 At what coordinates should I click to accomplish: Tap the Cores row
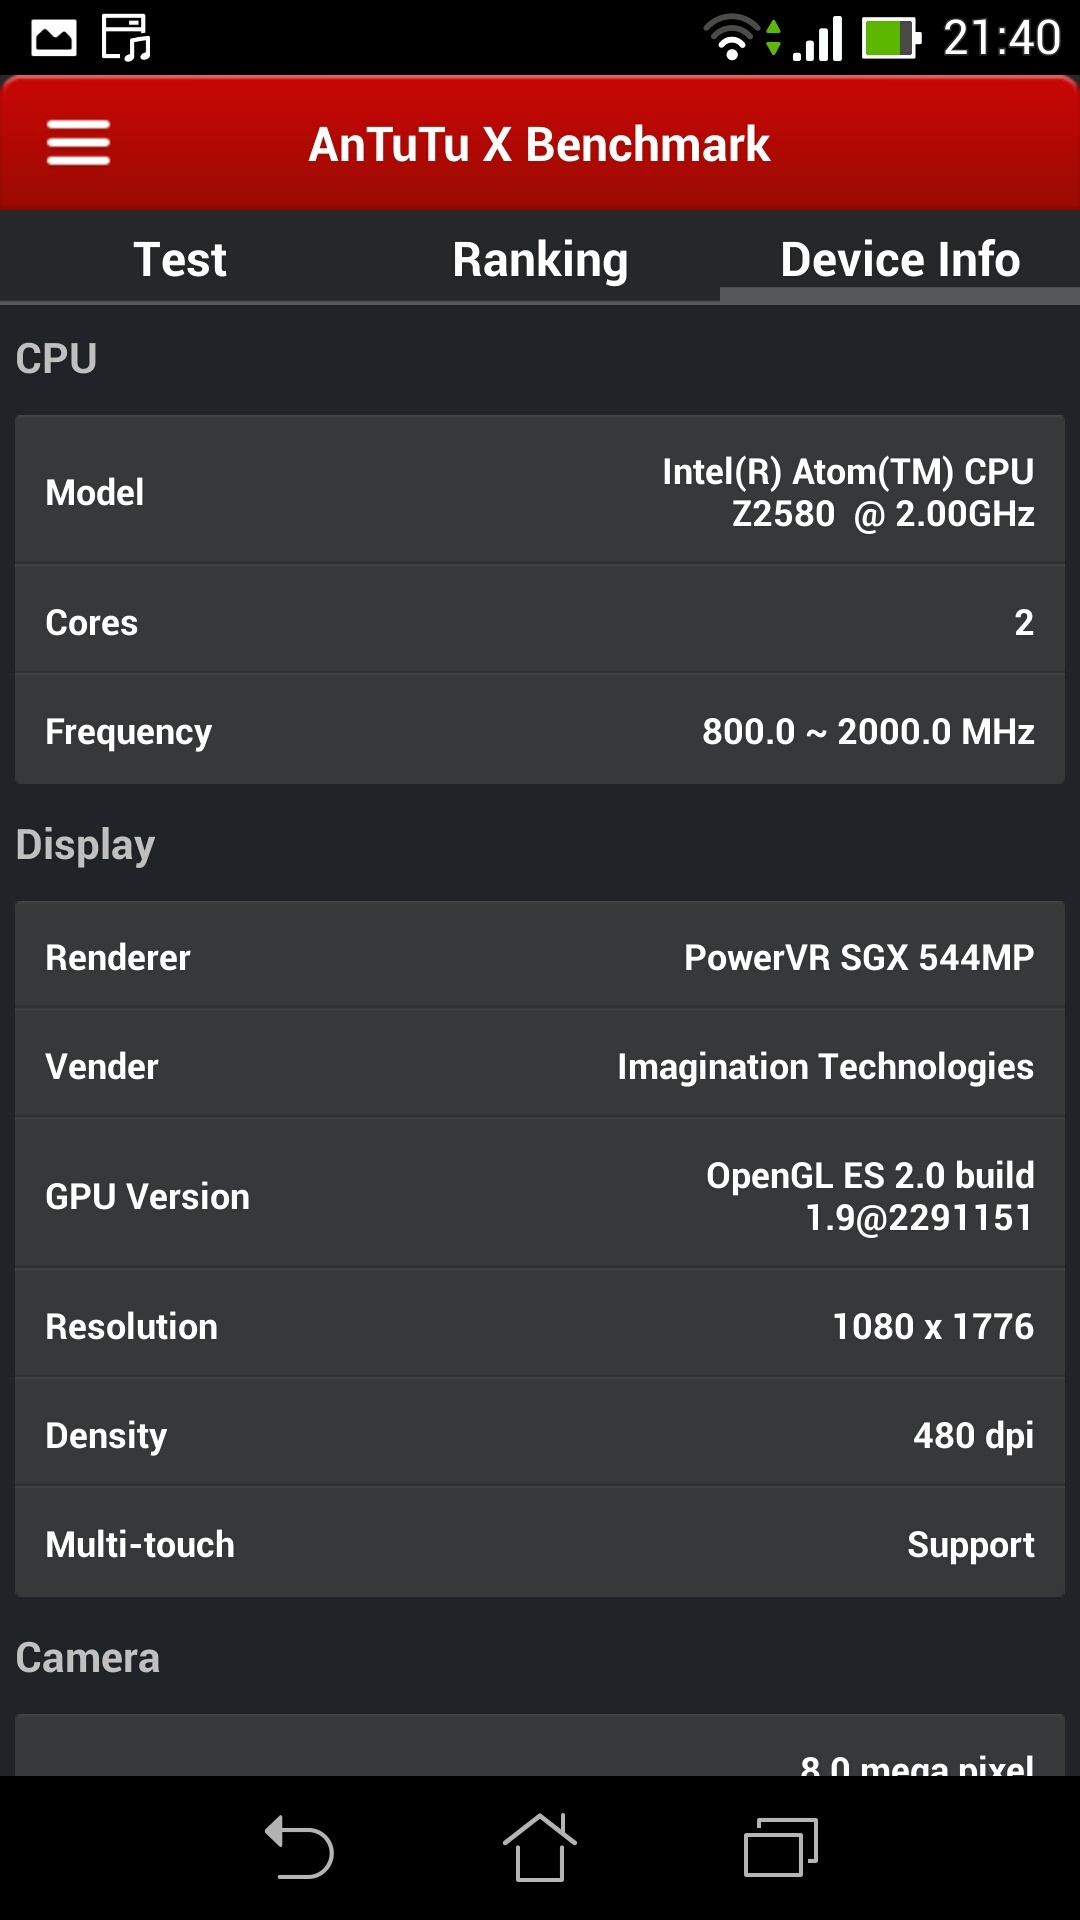[540, 622]
